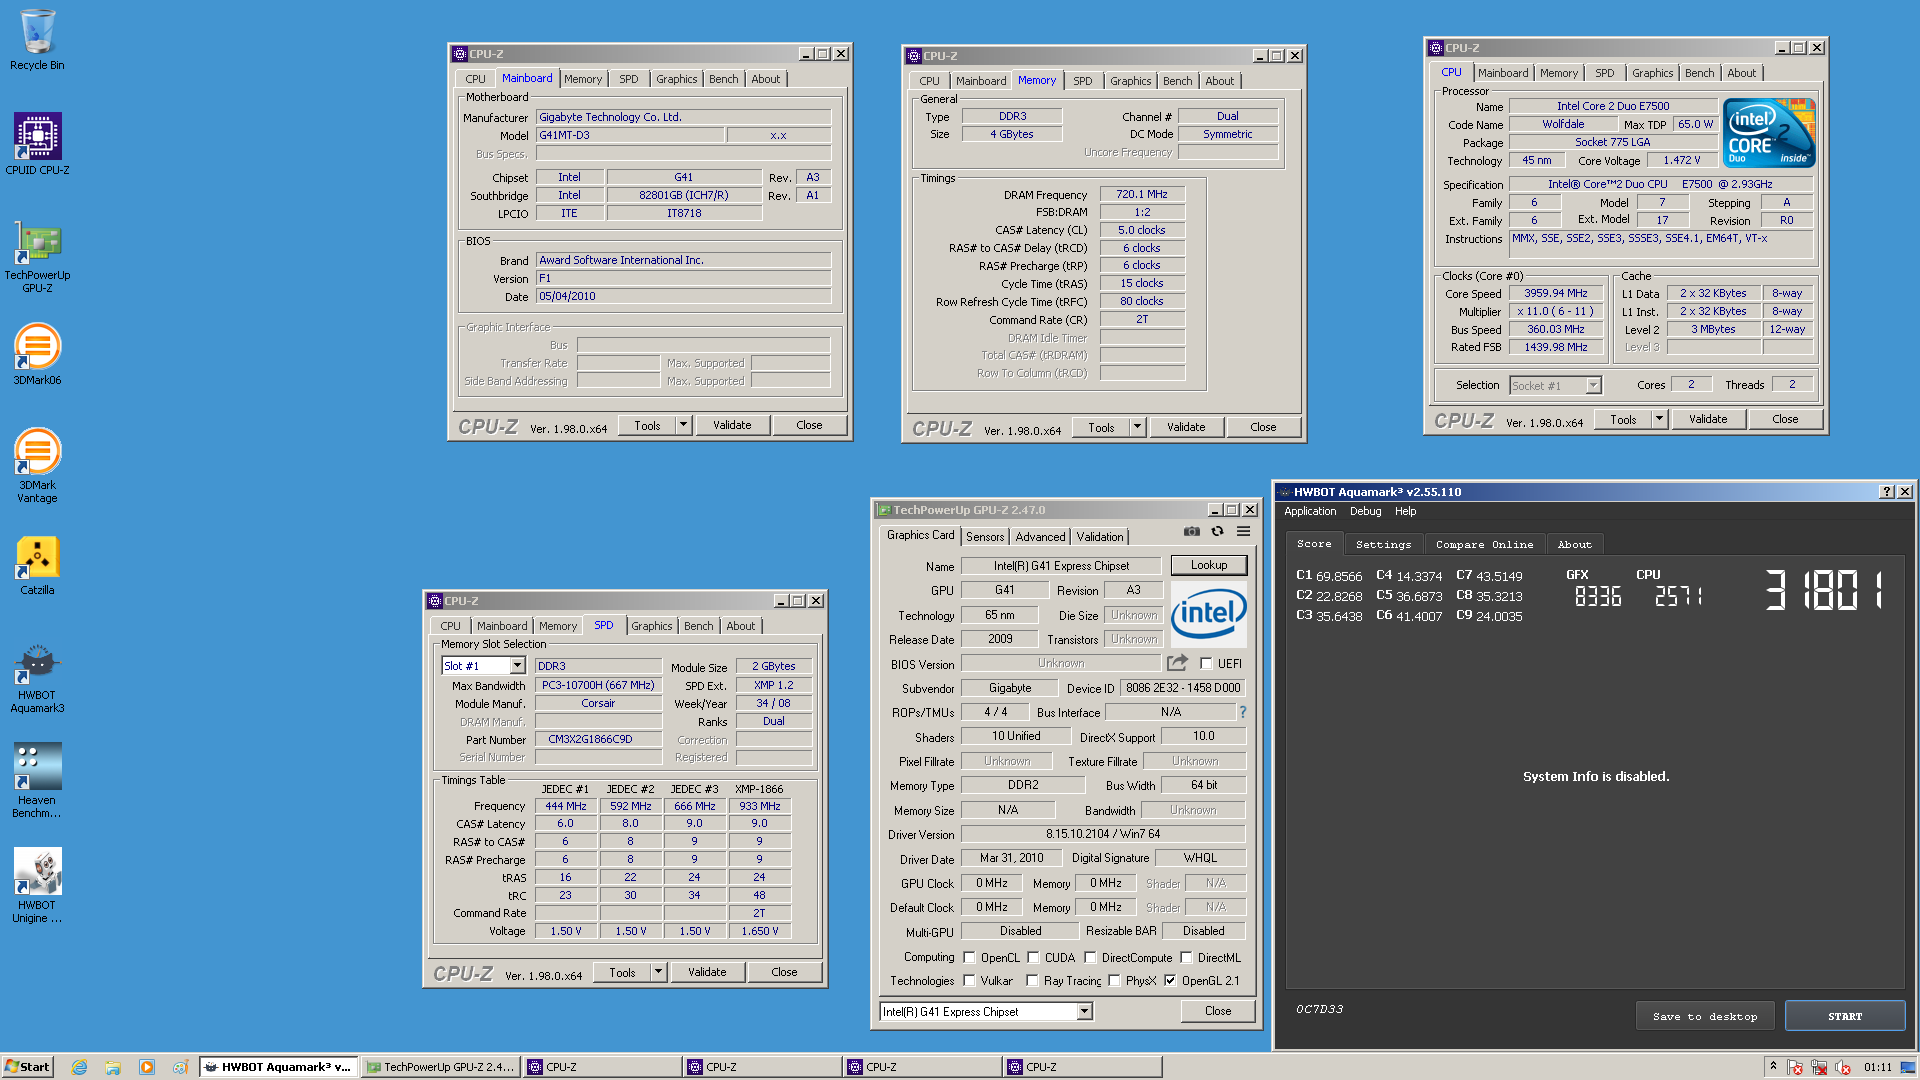Open the 3DMark Vantage desktop shortcut
Screen dimensions: 1920x1080
[37, 466]
